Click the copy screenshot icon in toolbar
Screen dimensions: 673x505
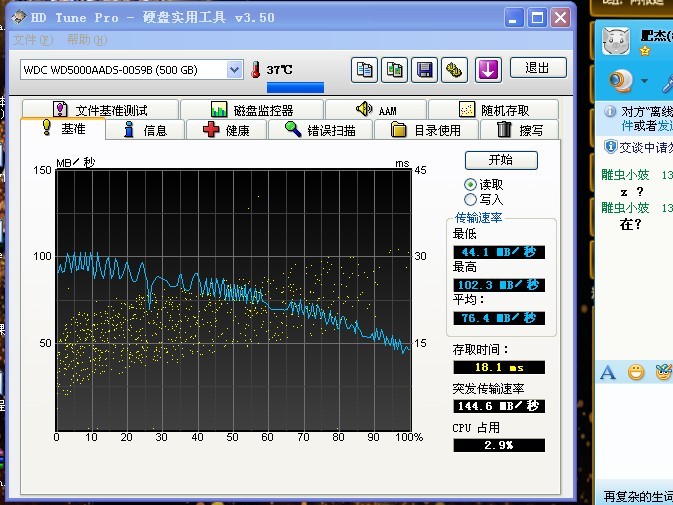pyautogui.click(x=395, y=69)
